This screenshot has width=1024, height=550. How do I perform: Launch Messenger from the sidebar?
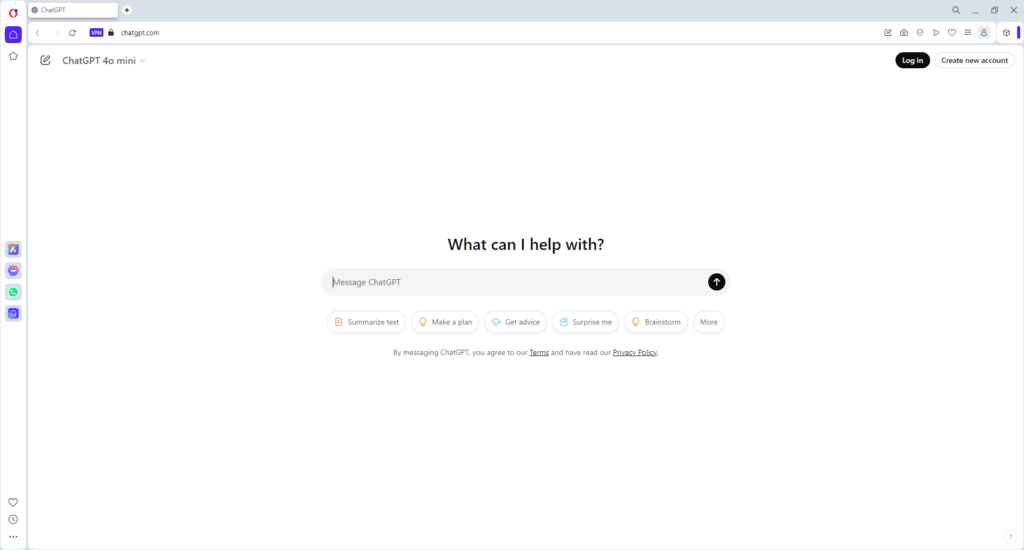click(x=13, y=270)
